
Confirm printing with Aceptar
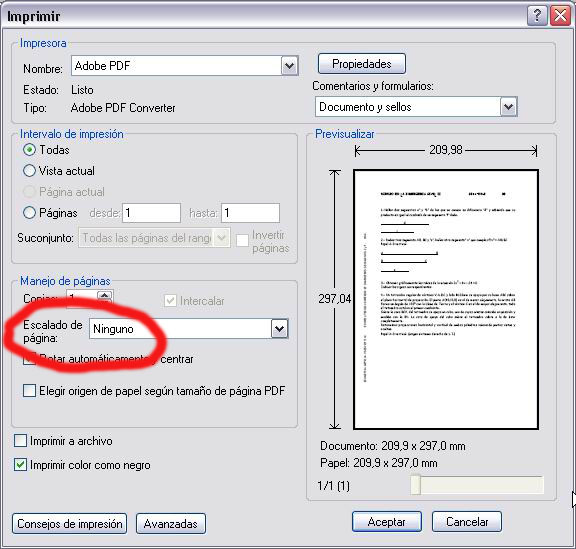pos(386,521)
